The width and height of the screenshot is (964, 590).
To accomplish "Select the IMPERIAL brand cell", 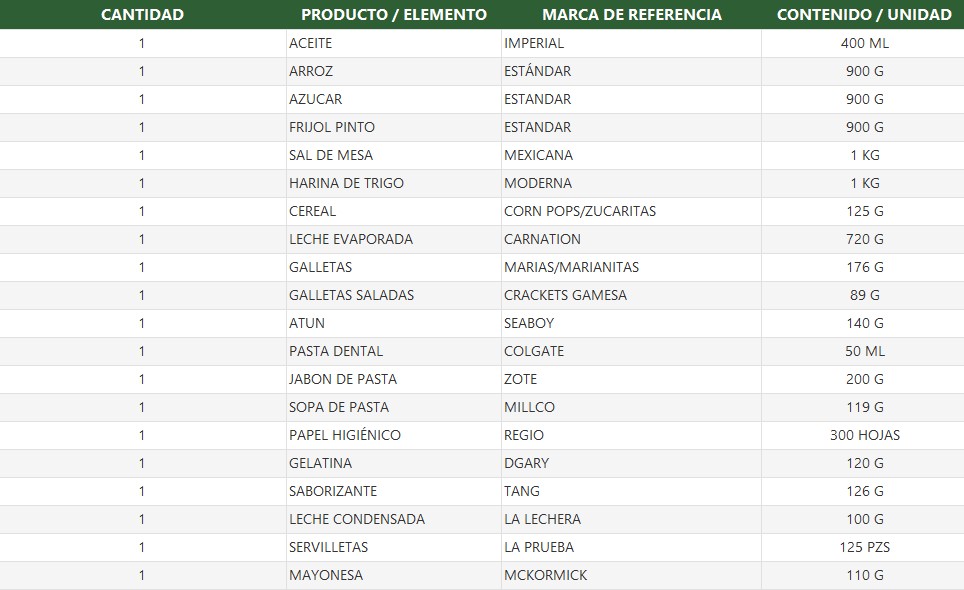I will pyautogui.click(x=631, y=43).
